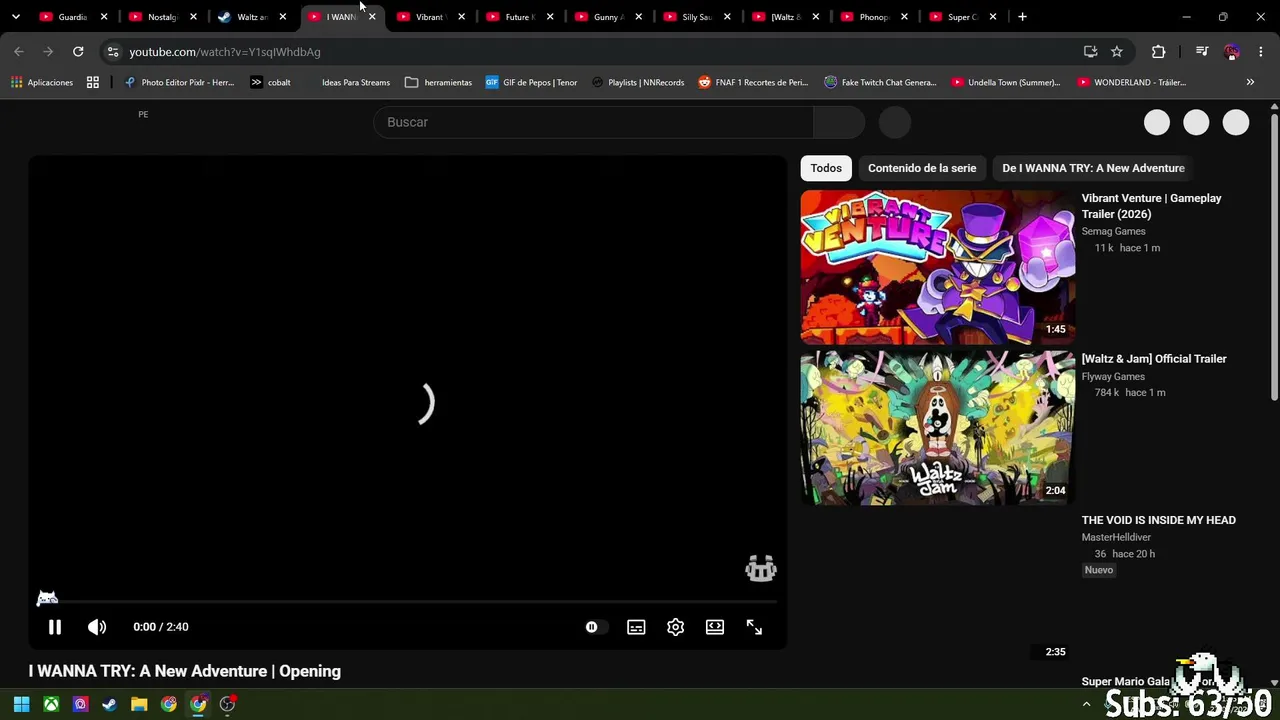Open the Windows Start menu
The image size is (1280, 720).
coord(21,704)
